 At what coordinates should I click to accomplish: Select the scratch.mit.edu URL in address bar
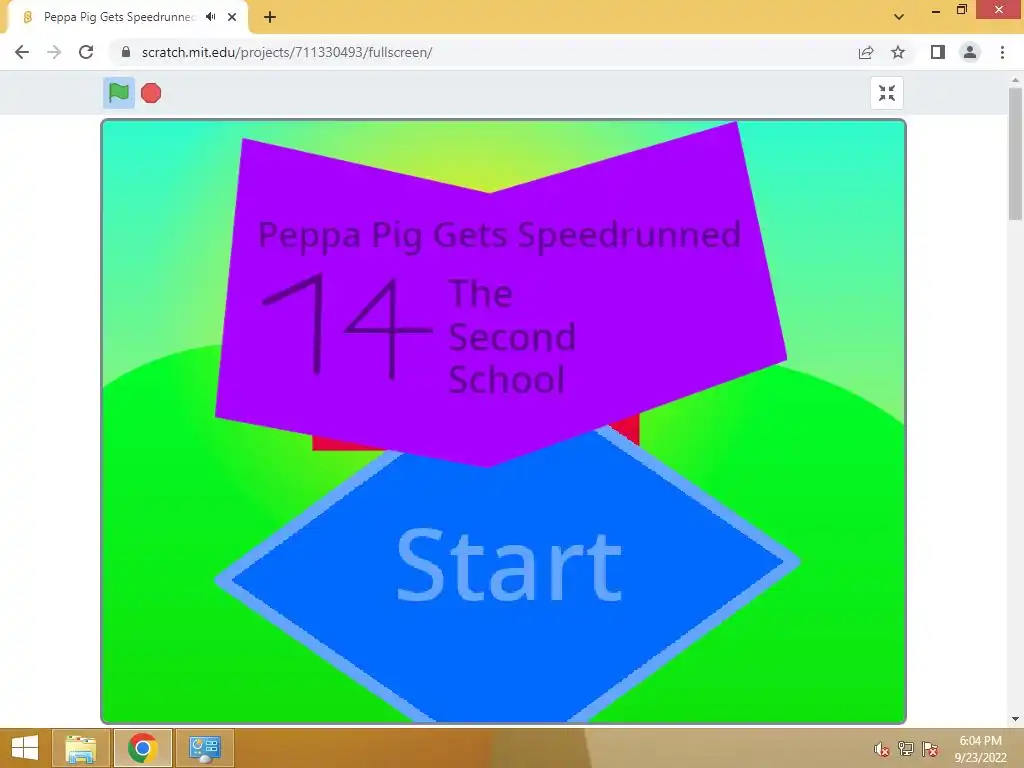[x=287, y=52]
